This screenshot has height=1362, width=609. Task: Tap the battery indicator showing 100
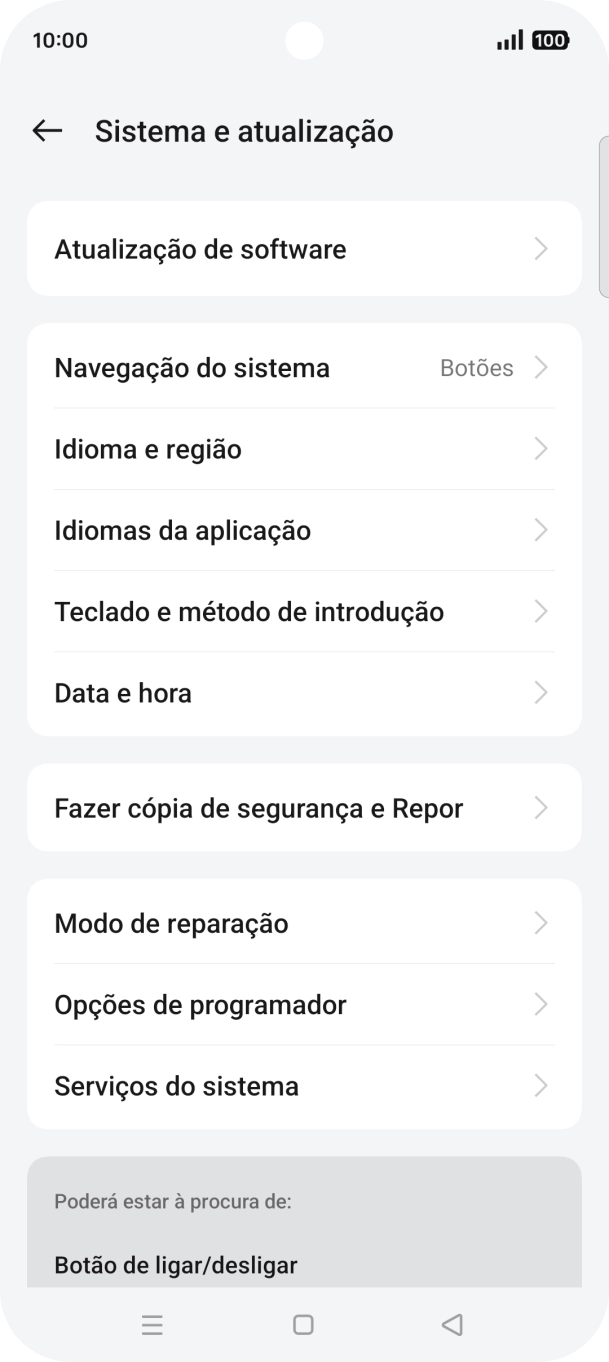[549, 40]
